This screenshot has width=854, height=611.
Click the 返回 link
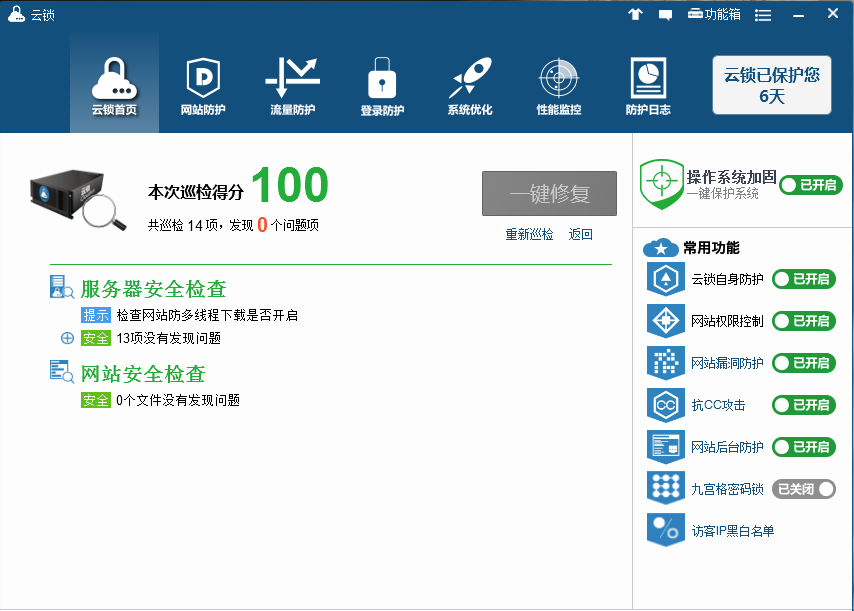coord(581,234)
